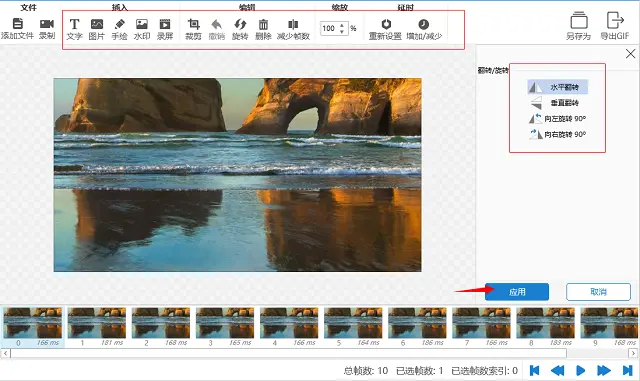This screenshot has height=381, width=640.
Task: Choose 垂直翻转 vertical flip option
Action: (x=558, y=102)
